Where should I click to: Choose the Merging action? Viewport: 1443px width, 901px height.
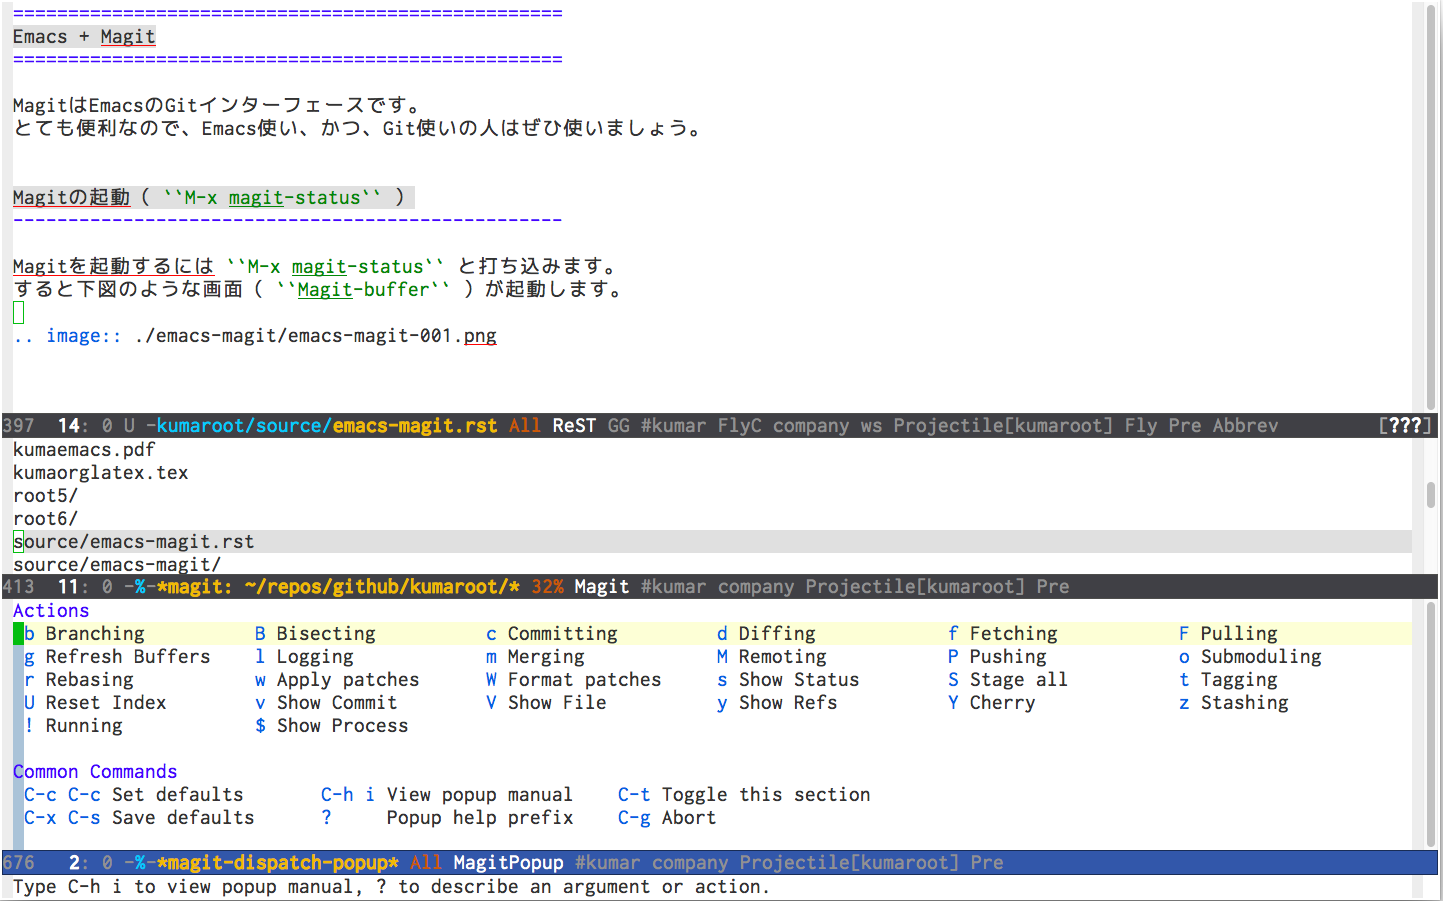[x=535, y=656]
